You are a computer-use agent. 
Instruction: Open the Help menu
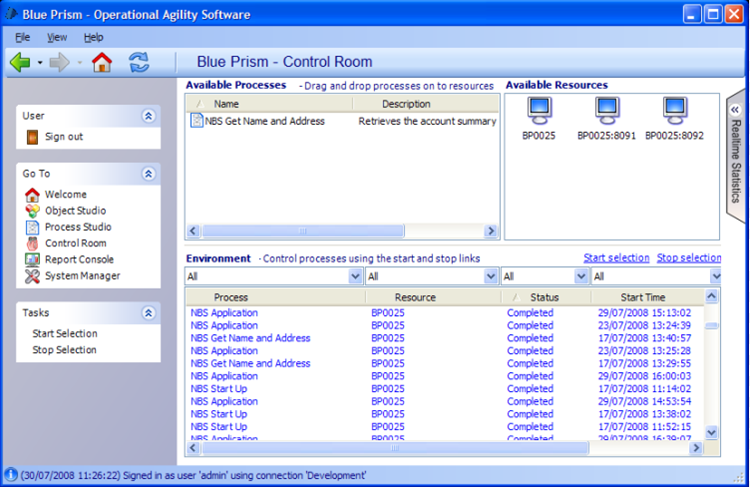point(93,37)
